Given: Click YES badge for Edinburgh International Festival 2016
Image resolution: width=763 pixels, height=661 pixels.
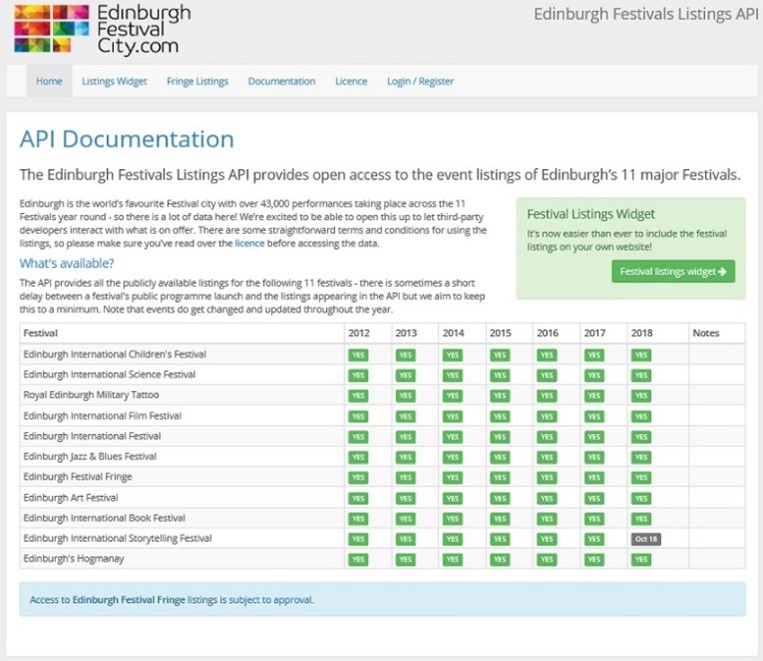Looking at the screenshot, I should 547,437.
